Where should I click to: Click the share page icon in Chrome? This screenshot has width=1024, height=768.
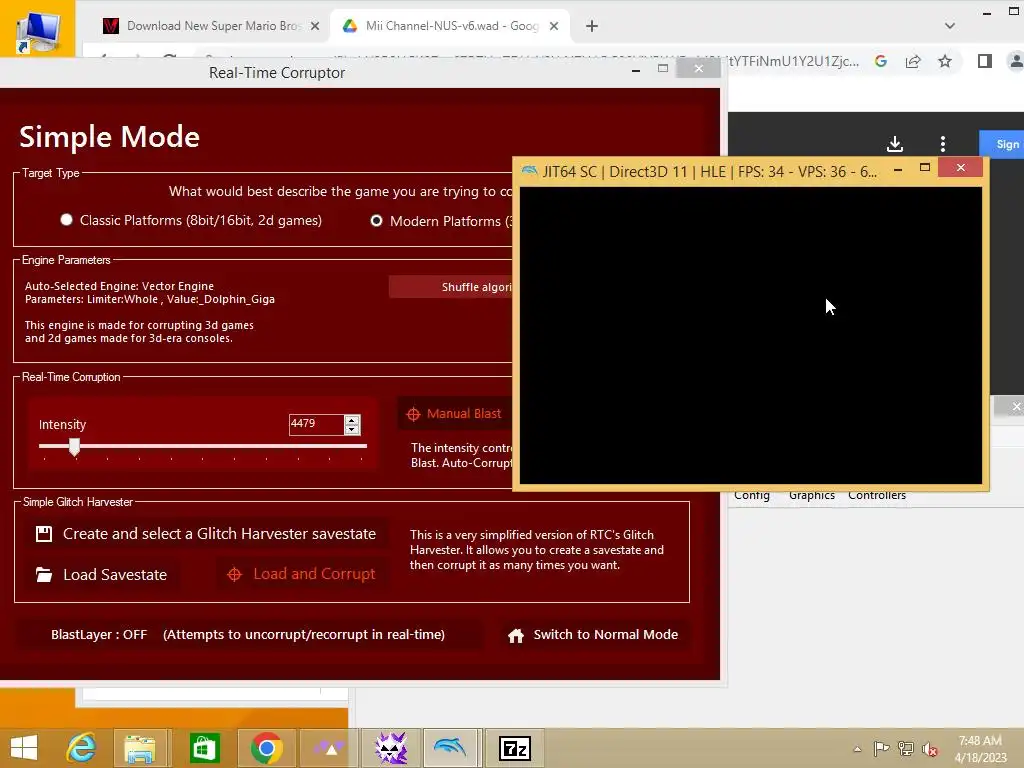click(913, 61)
